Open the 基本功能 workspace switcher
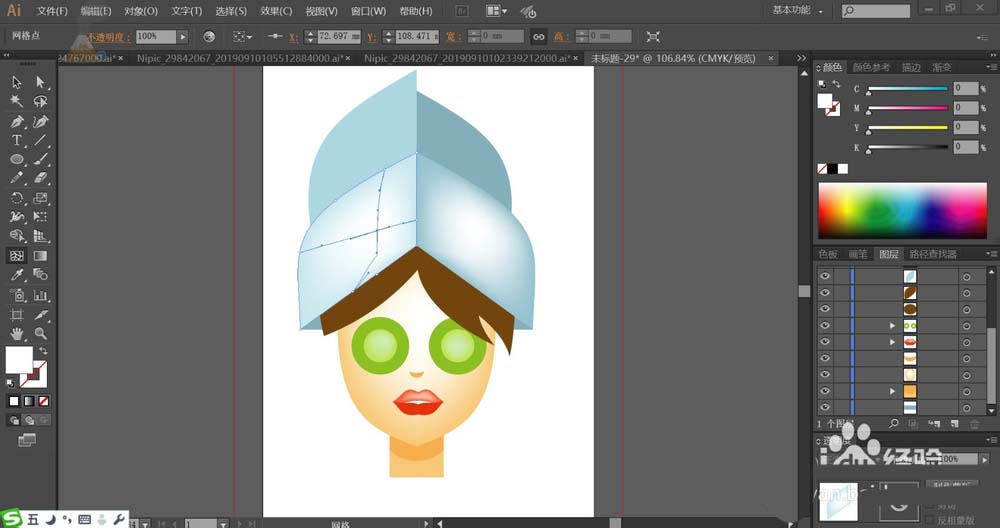1000x528 pixels. click(x=798, y=11)
